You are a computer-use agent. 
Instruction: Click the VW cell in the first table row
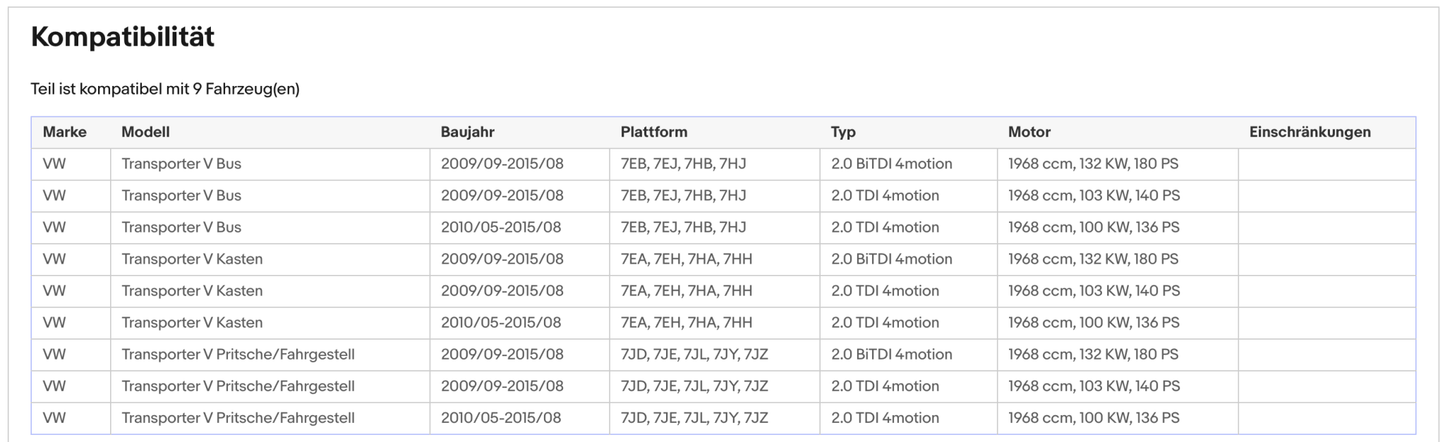coord(54,164)
